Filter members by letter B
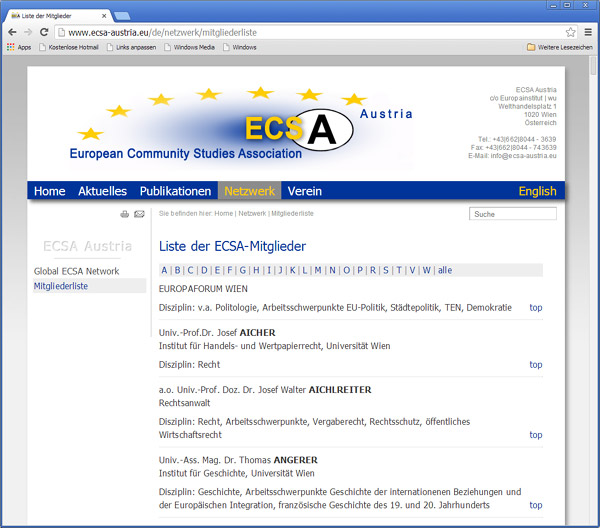Viewport: 600px width, 528px height. click(x=177, y=270)
